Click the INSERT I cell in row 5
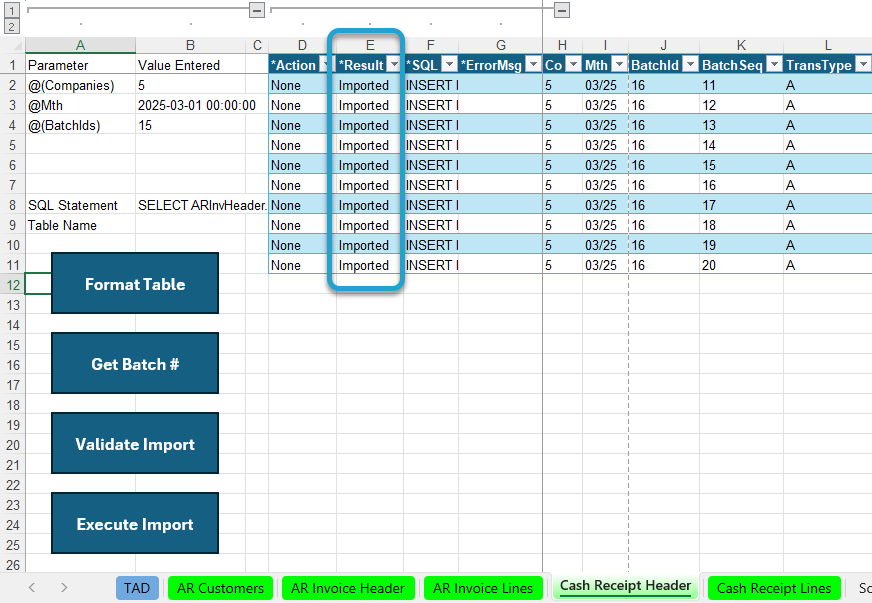 tap(431, 145)
